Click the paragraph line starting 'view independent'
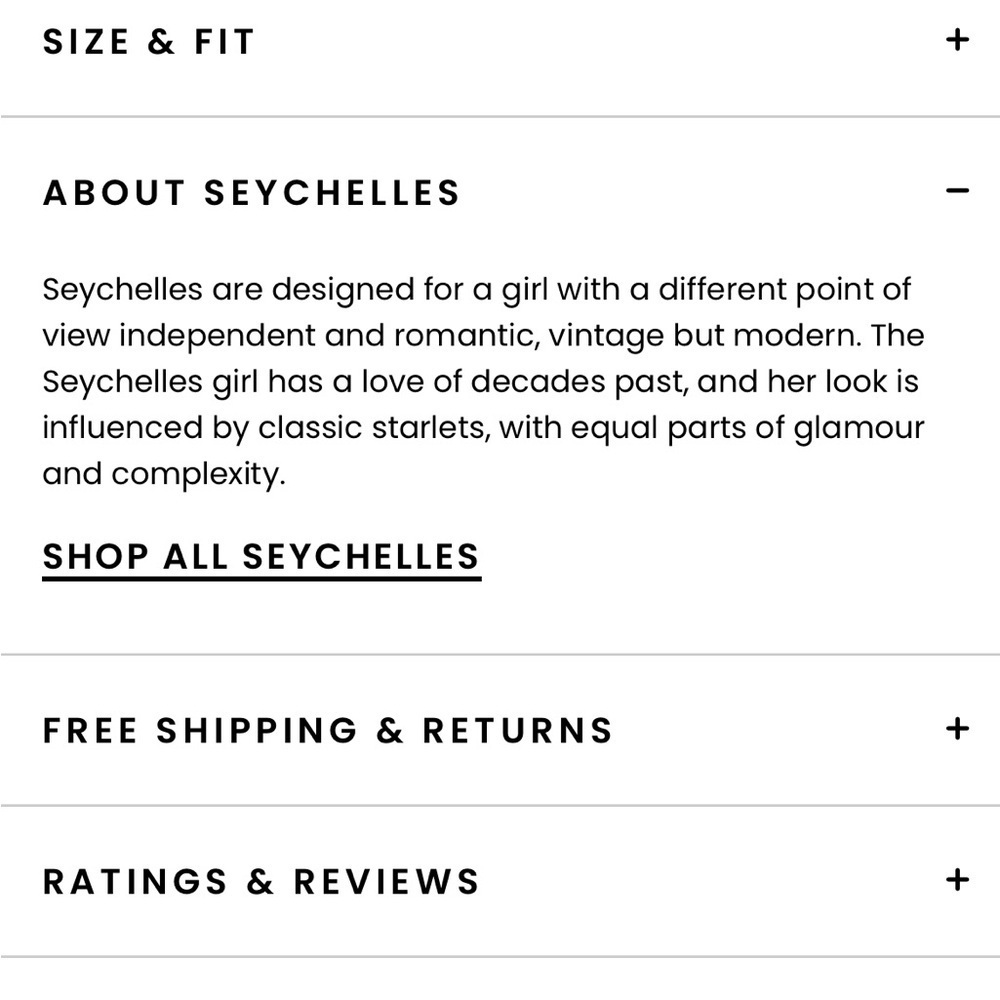This screenshot has width=1000, height=1000. [483, 336]
